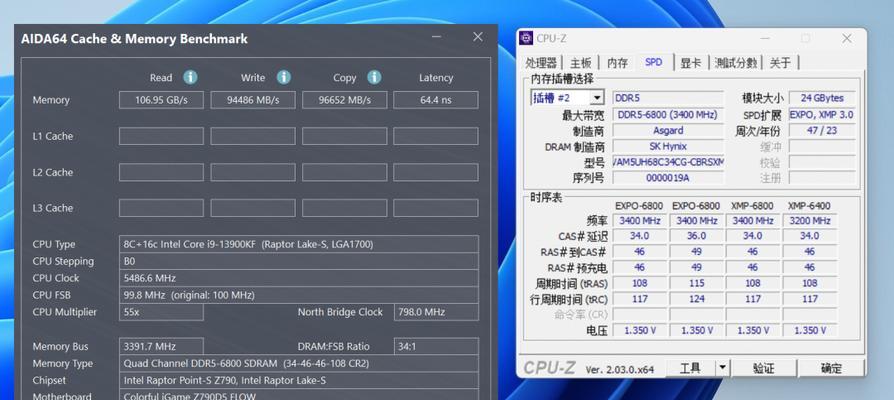Click the Memory Bus value 3391.7 MHz
This screenshot has height=400, width=894.
161,346
